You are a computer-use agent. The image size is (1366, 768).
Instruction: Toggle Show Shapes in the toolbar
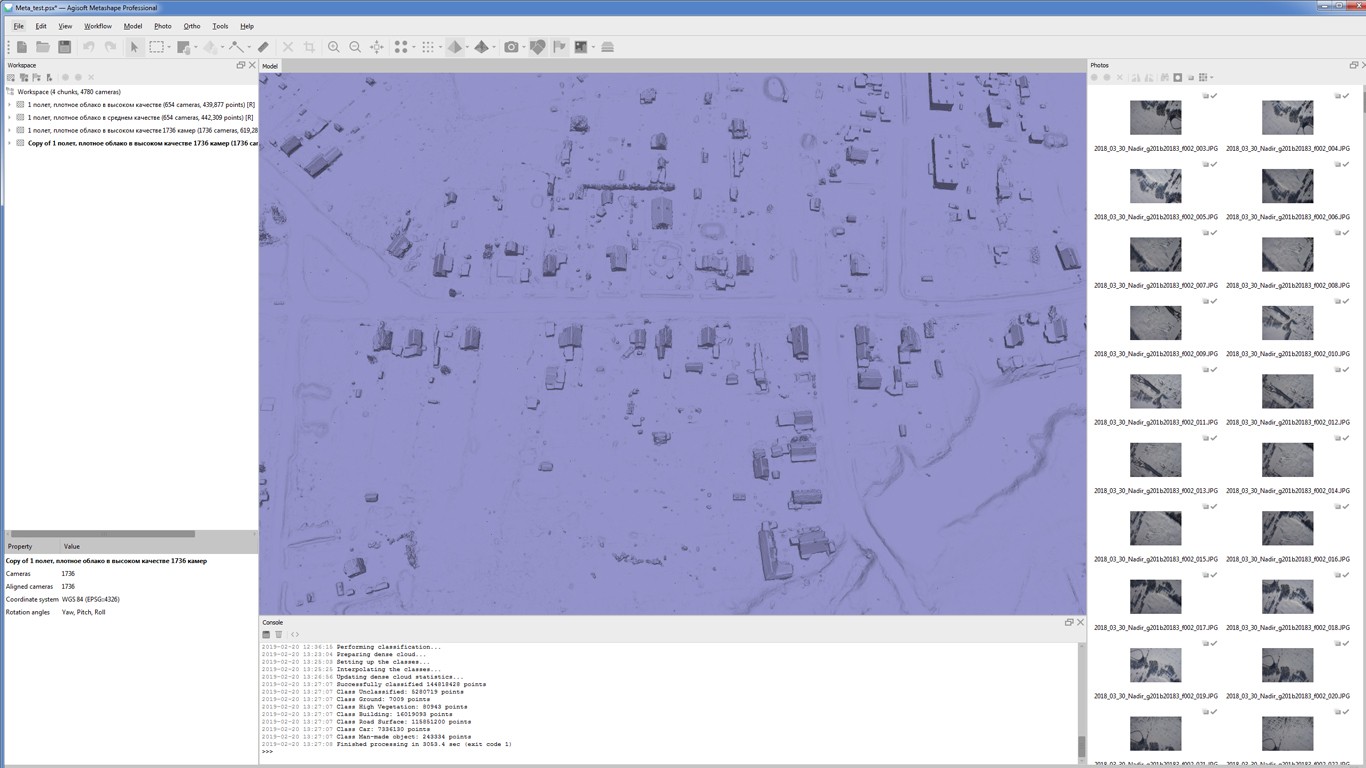pyautogui.click(x=537, y=47)
